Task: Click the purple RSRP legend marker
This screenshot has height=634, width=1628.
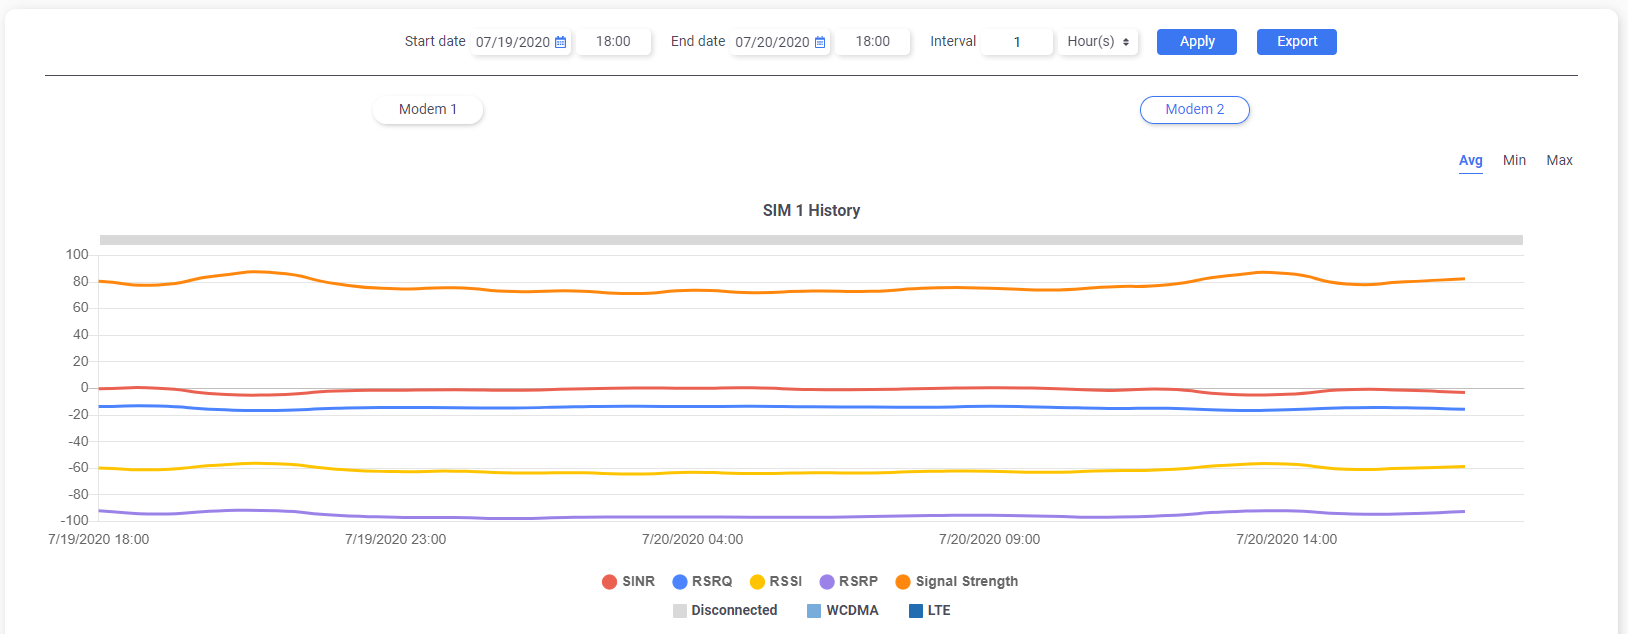Action: coord(827,582)
